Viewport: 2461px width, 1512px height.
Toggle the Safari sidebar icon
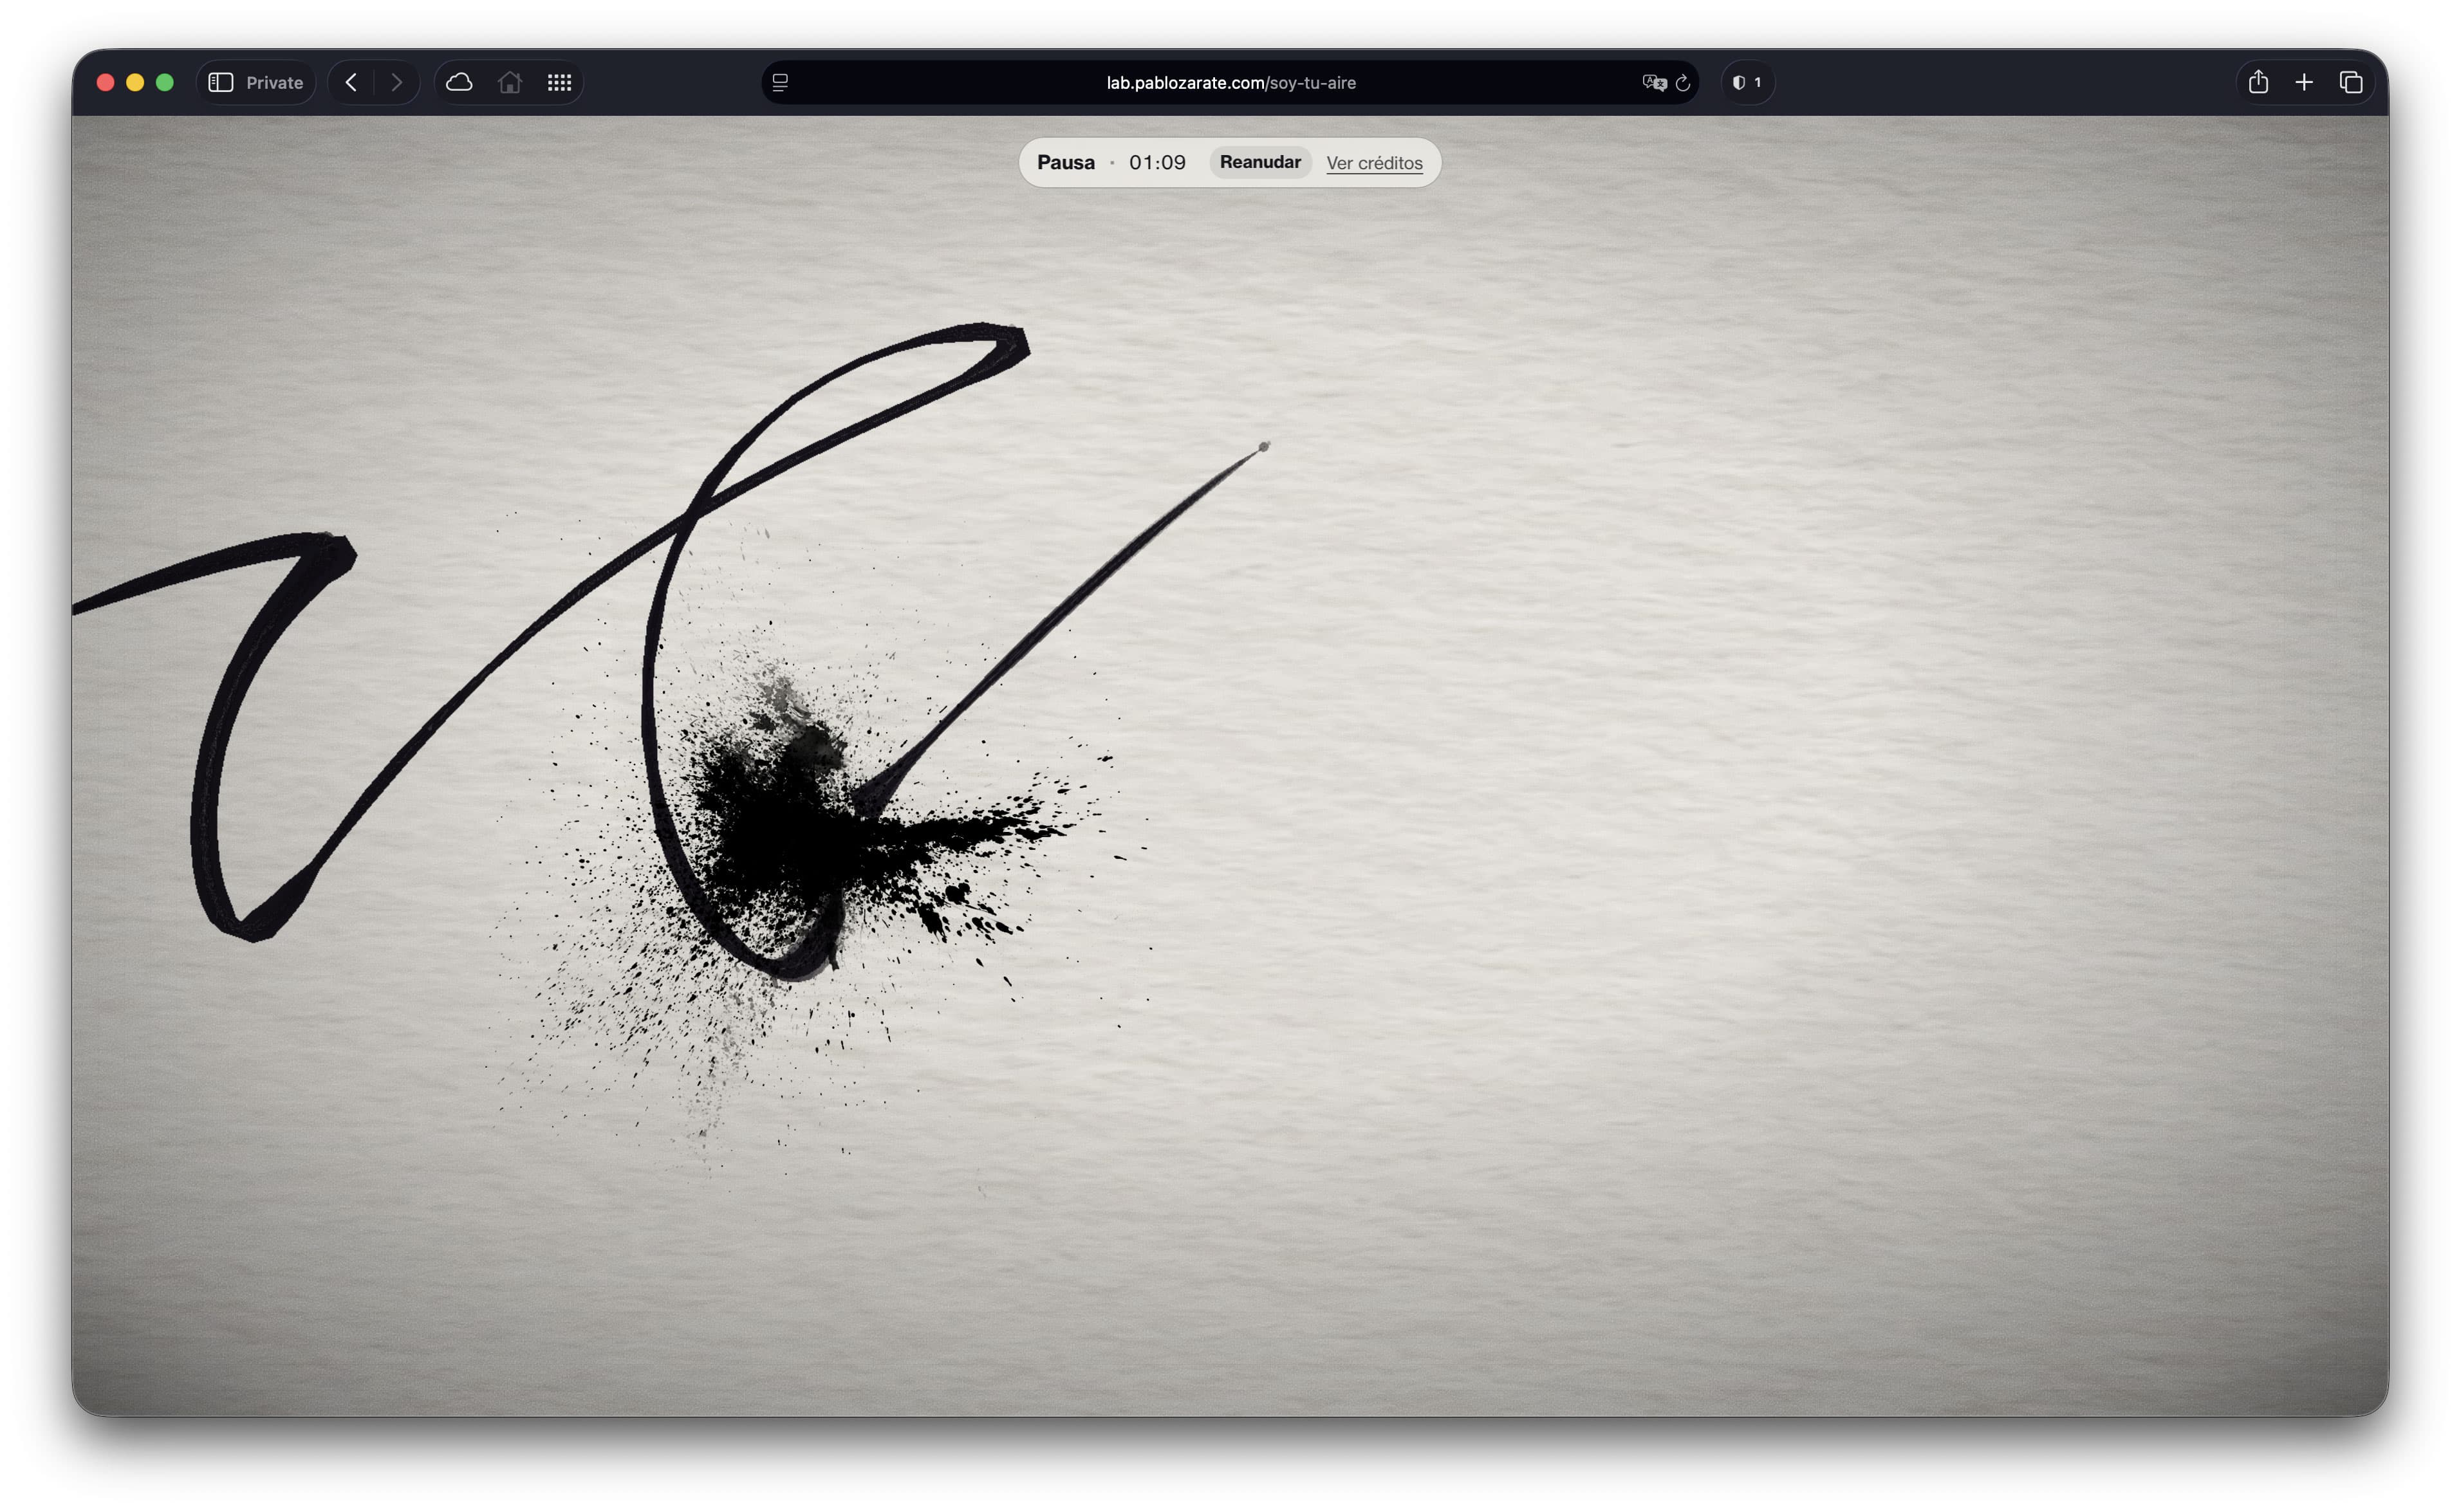(220, 83)
